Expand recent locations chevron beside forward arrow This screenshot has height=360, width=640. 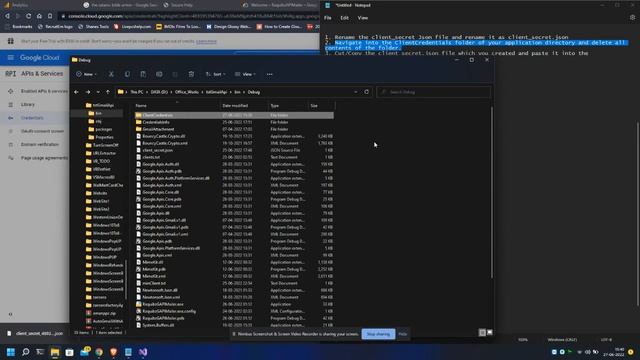98,92
